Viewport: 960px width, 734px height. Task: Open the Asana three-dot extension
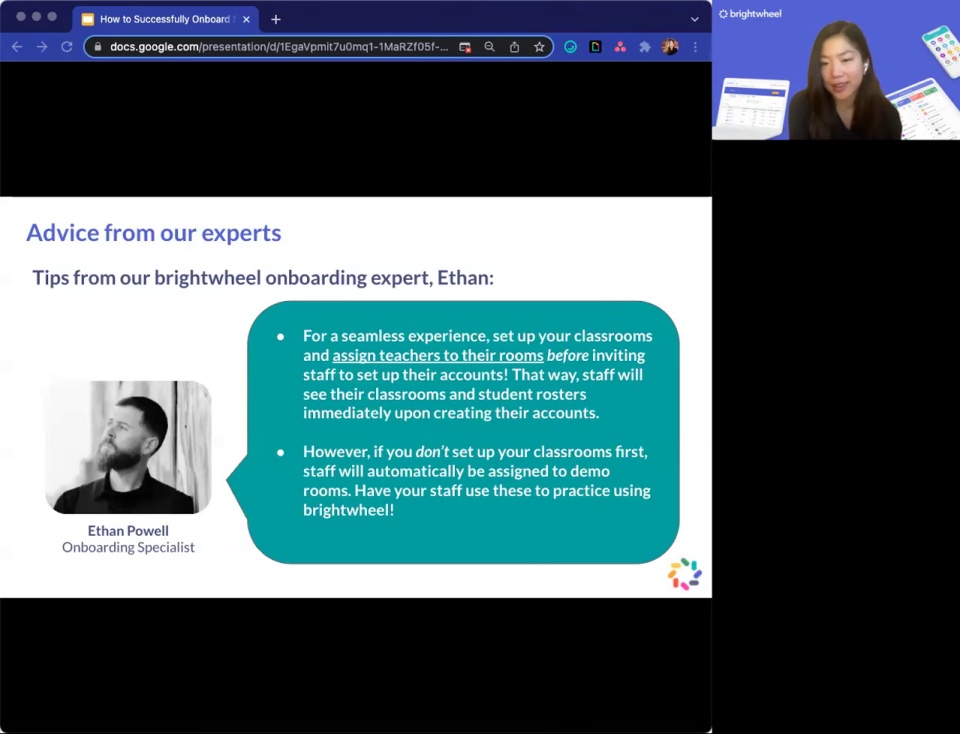pos(620,47)
